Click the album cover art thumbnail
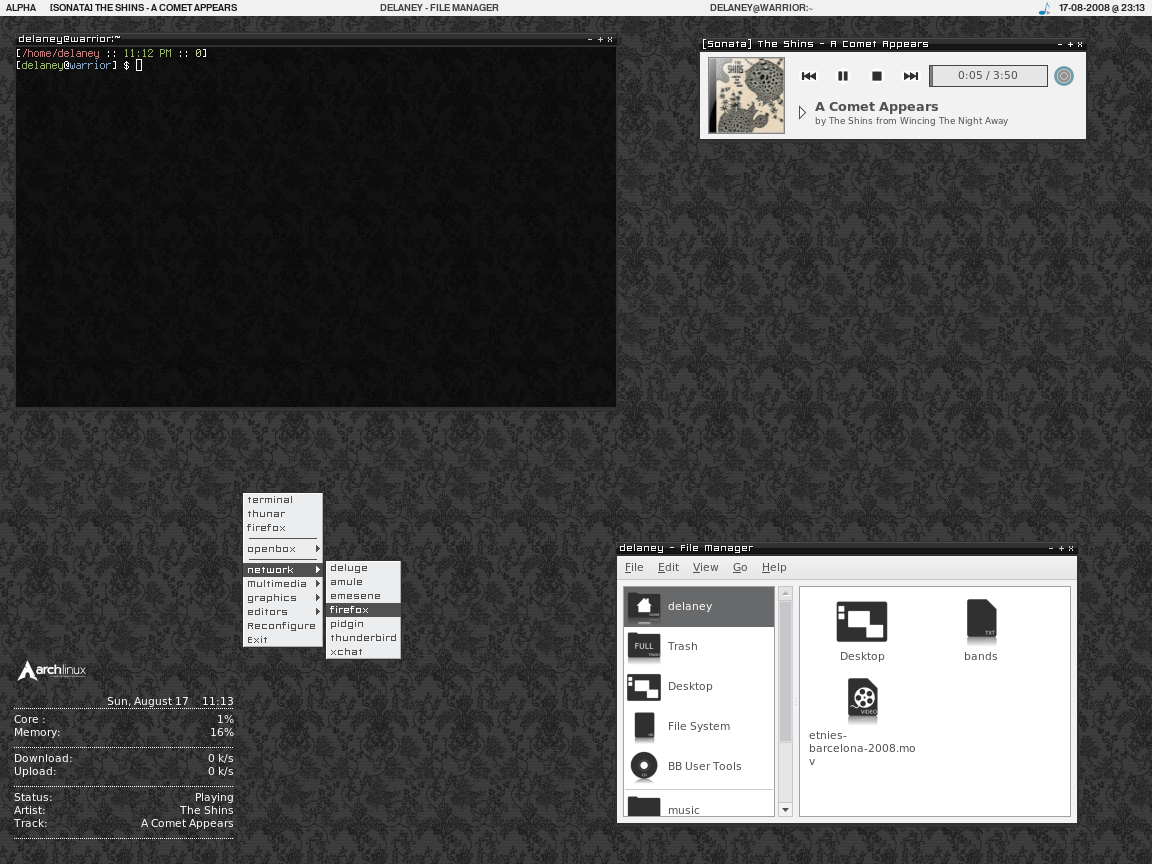This screenshot has height=864, width=1152. point(746,96)
